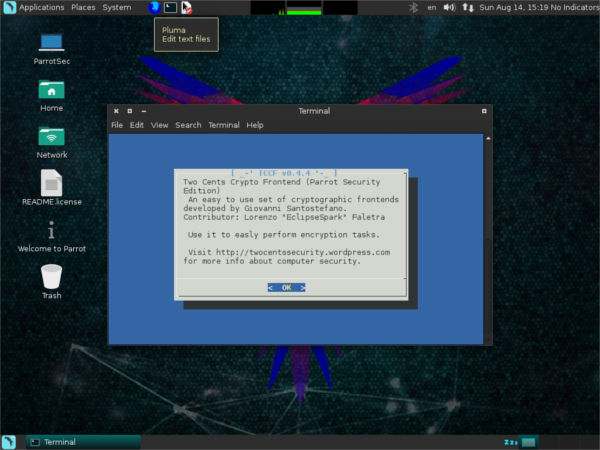Launch Pluma text editor from the top panel
This screenshot has height=450, width=600.
coord(186,7)
